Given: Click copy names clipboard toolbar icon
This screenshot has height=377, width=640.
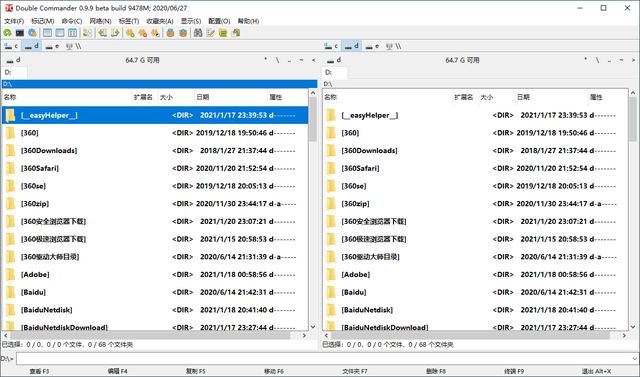Looking at the screenshot, I should (x=236, y=33).
